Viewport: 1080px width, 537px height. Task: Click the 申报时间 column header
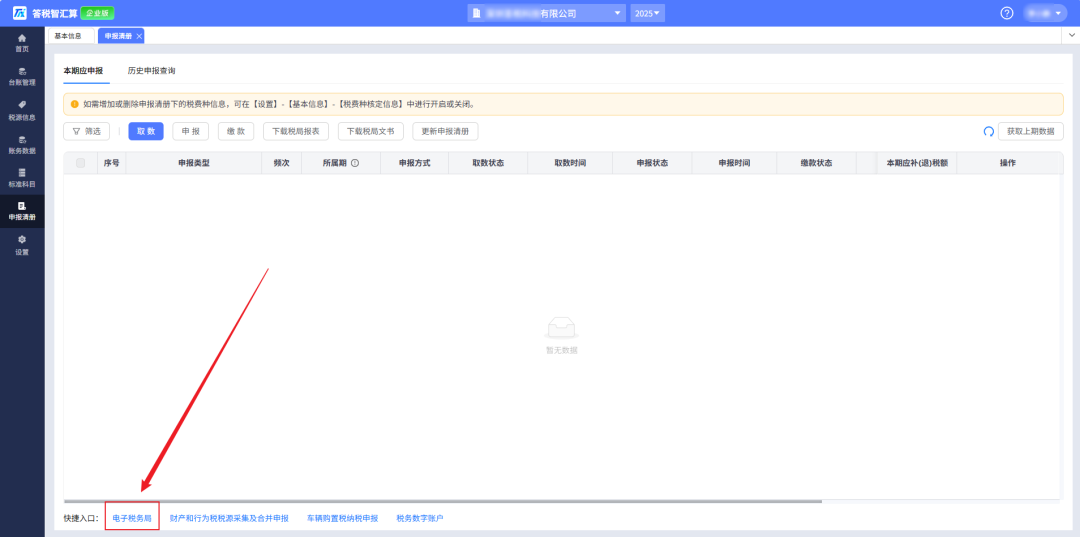tap(734, 163)
